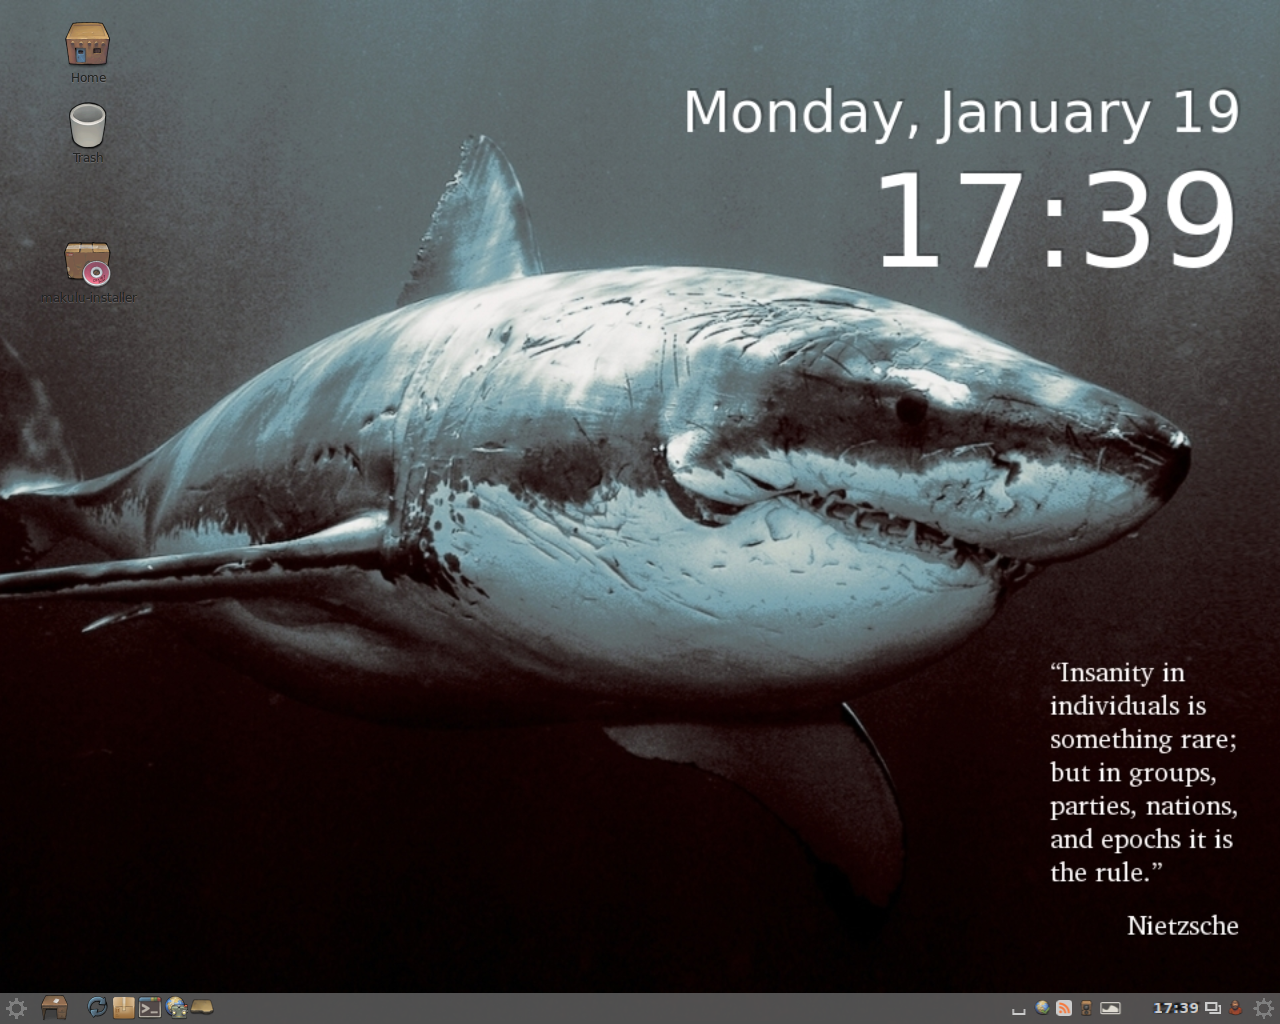Click the Monday, January 19 date widget
This screenshot has height=1024, width=1280.
(961, 113)
